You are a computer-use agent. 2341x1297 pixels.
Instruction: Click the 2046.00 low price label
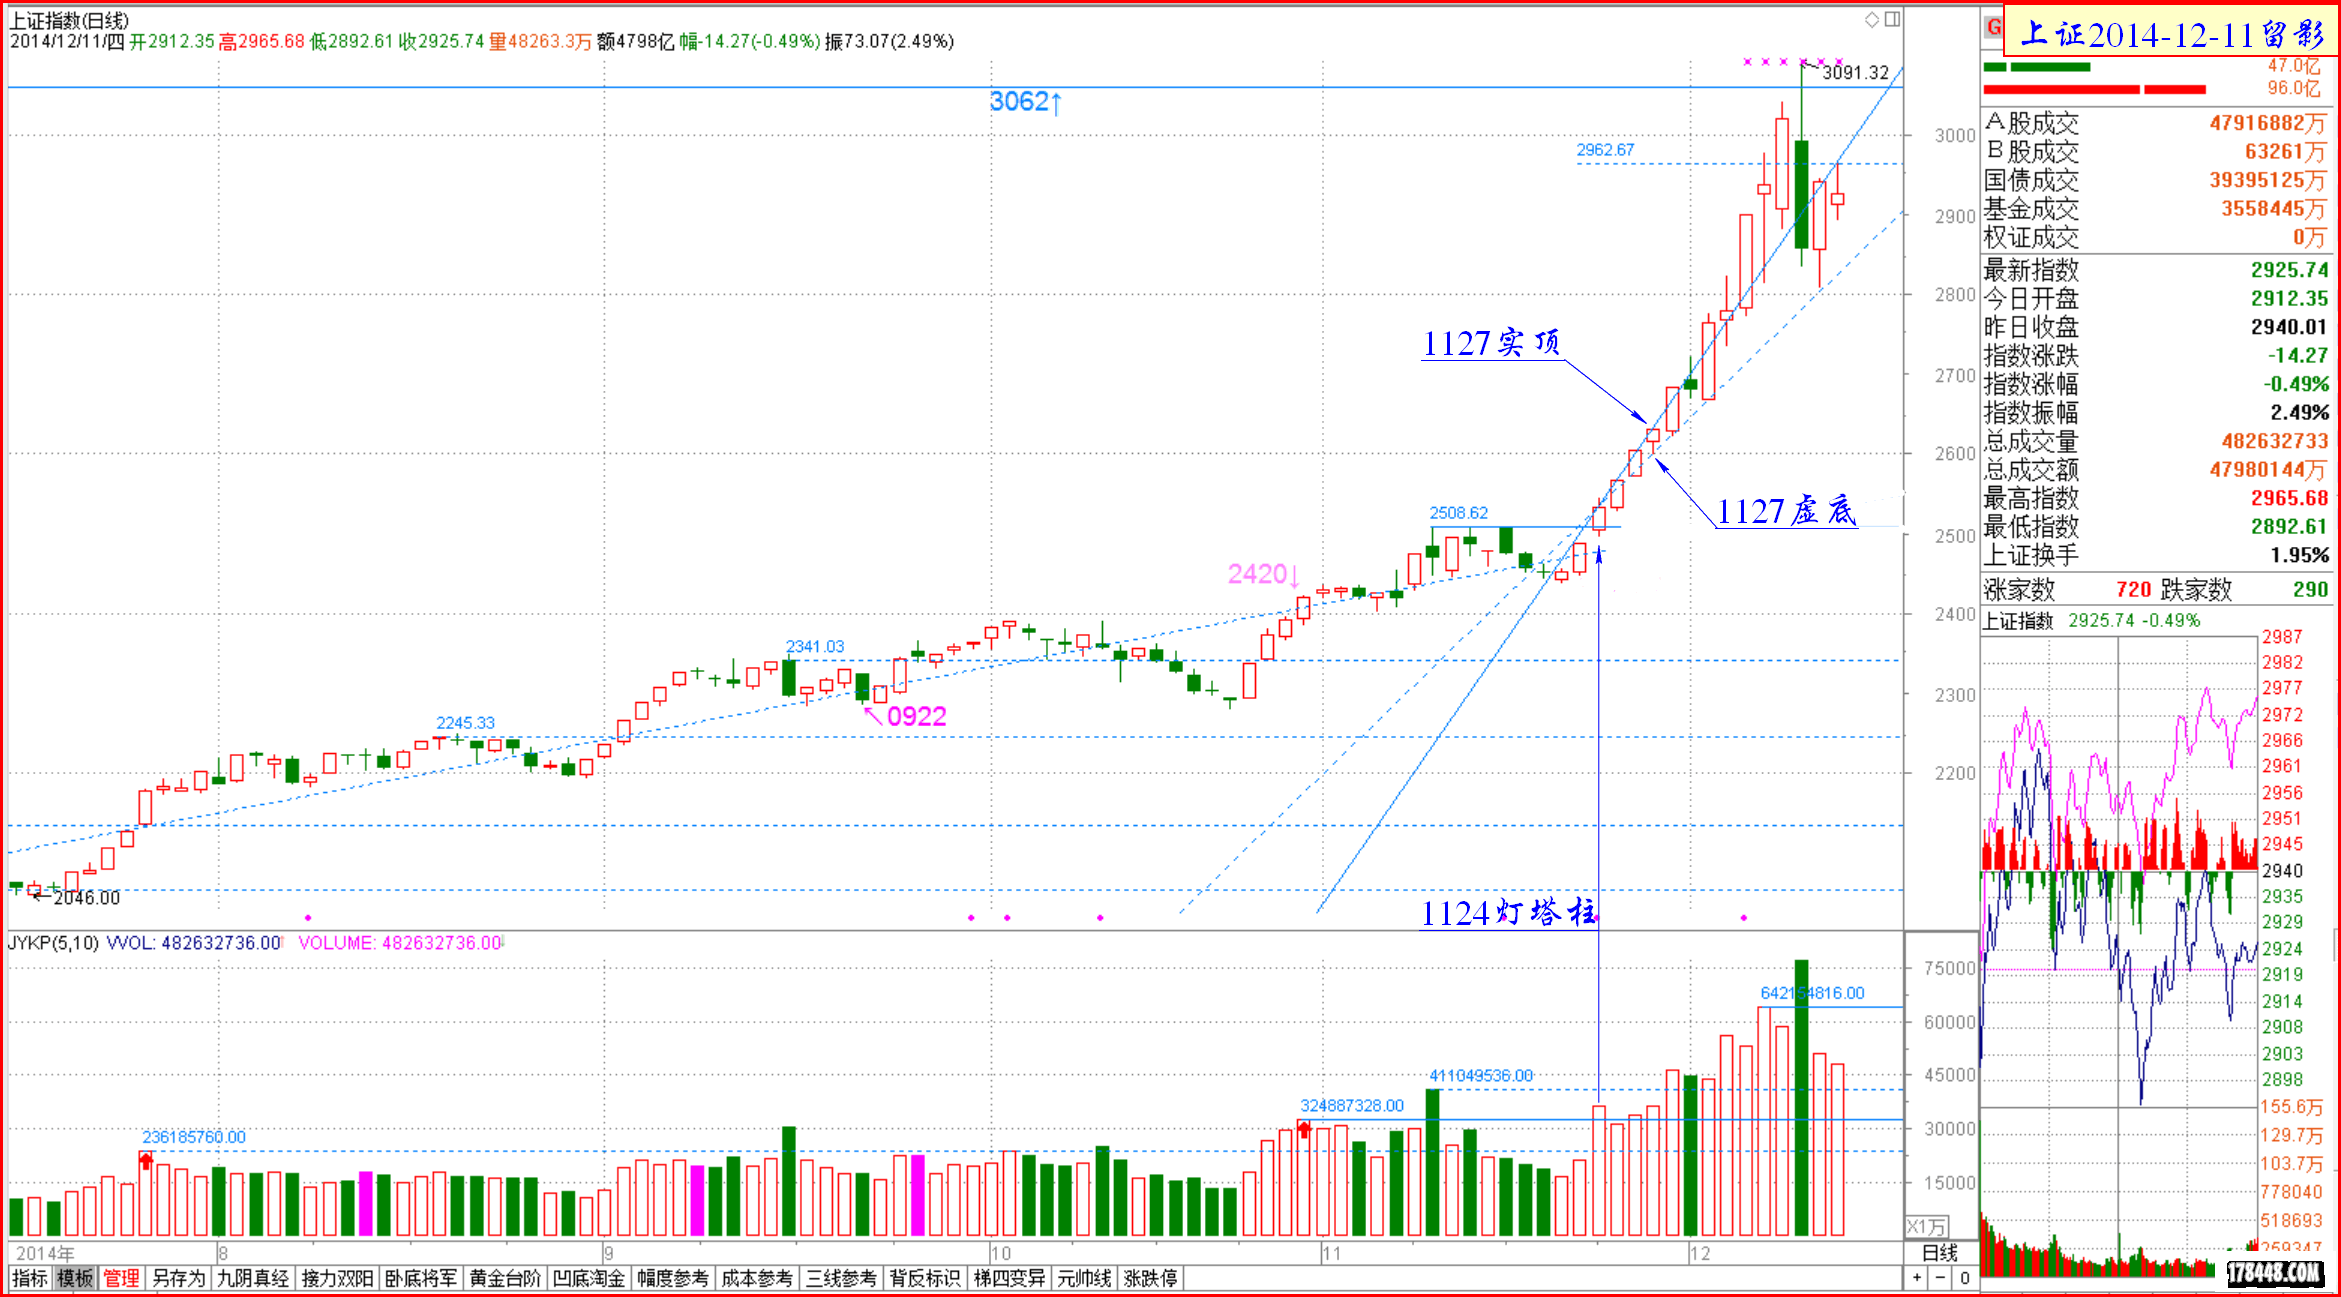point(86,898)
